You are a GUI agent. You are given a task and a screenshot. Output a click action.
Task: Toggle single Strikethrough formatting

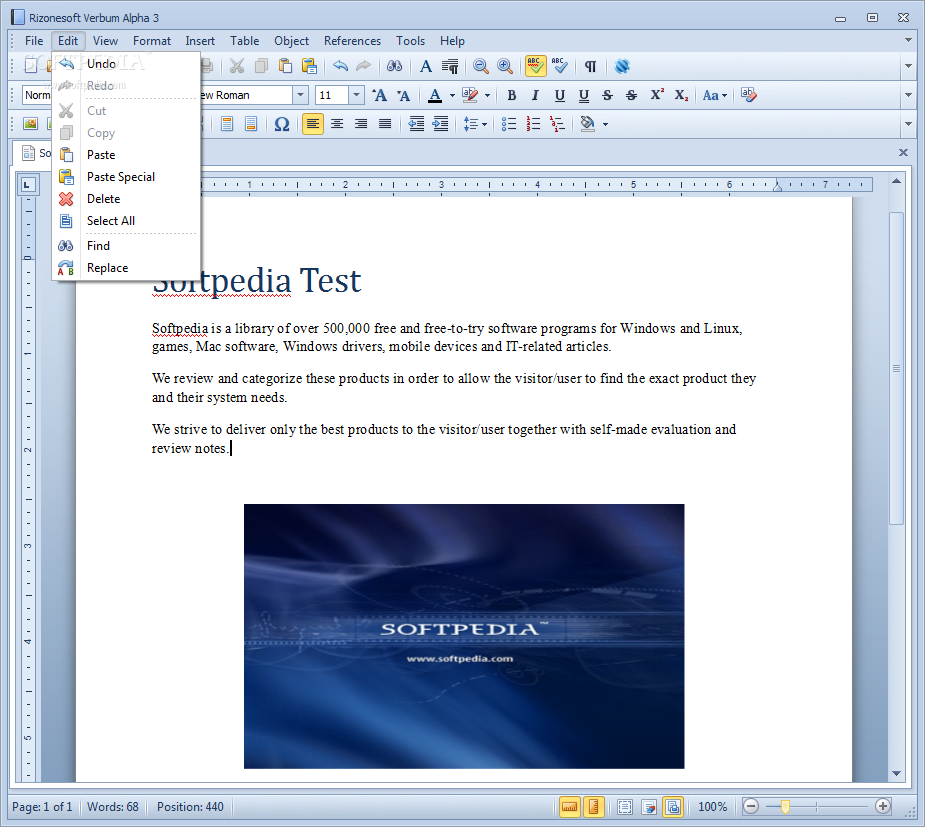(608, 95)
